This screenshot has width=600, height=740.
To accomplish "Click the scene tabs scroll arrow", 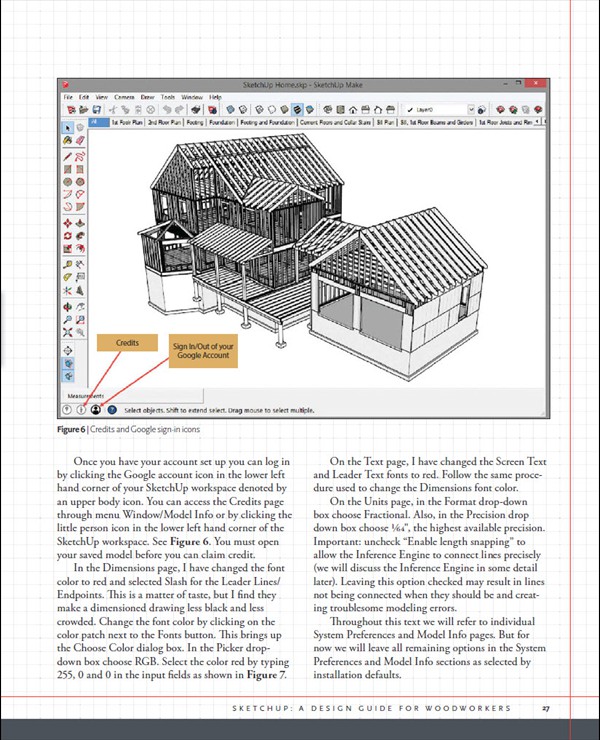I will (537, 122).
